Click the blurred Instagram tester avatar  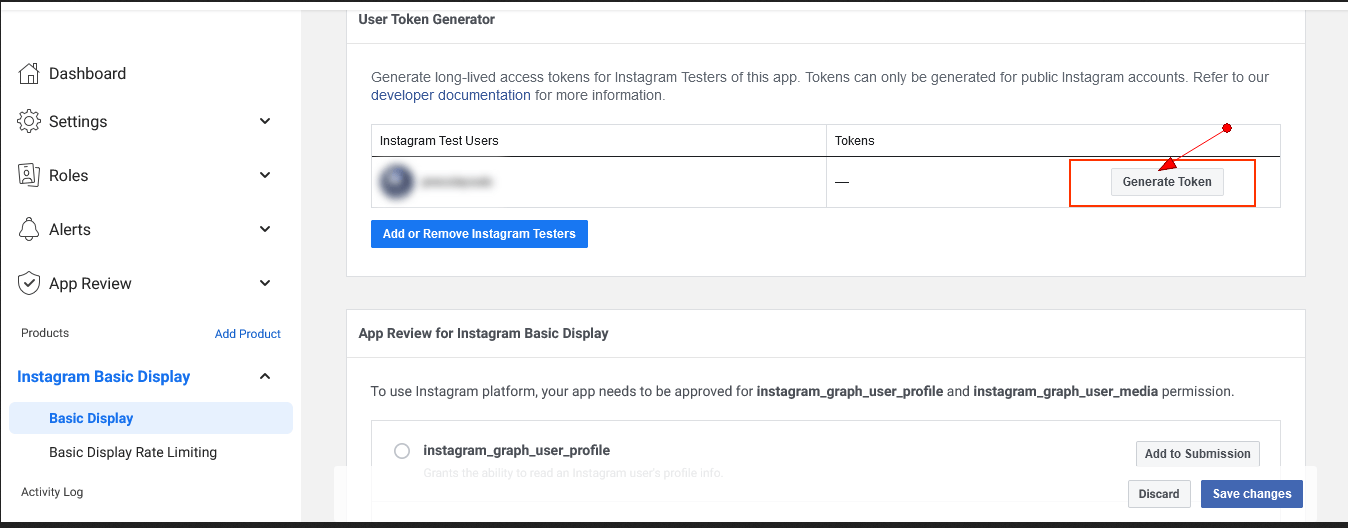click(x=398, y=182)
